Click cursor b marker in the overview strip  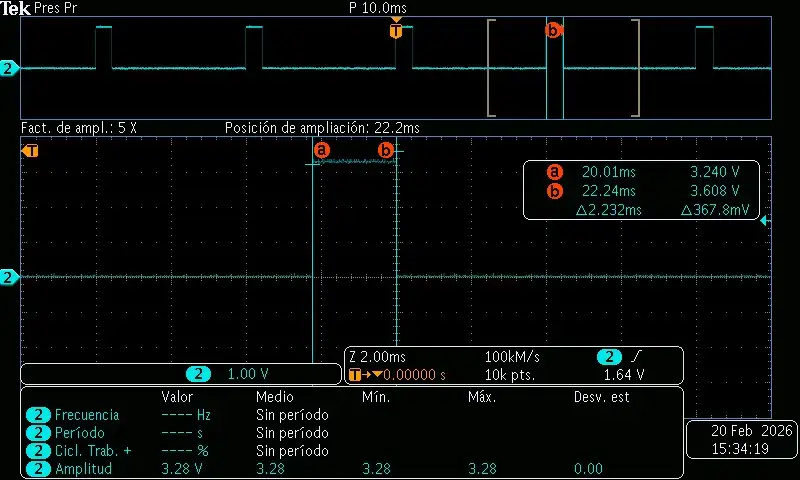pos(553,31)
